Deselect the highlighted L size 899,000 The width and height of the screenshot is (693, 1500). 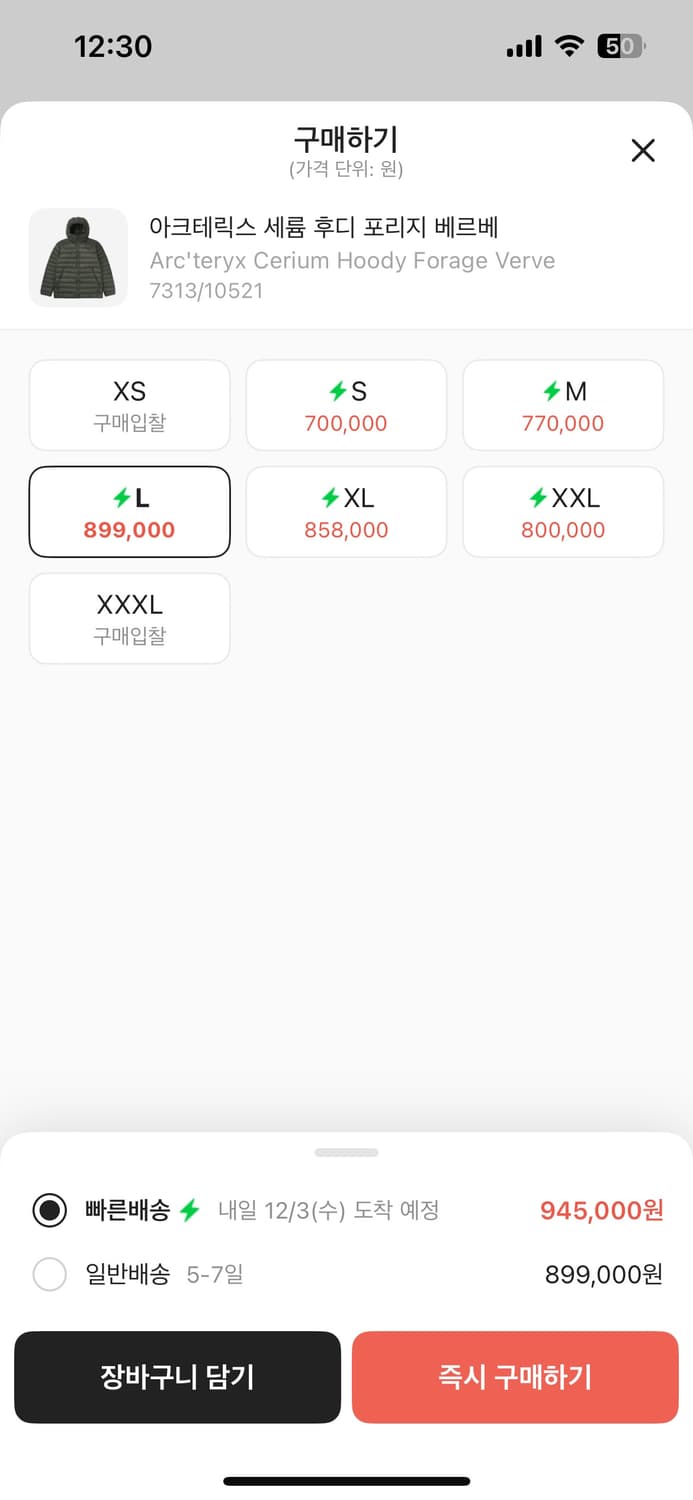point(129,511)
